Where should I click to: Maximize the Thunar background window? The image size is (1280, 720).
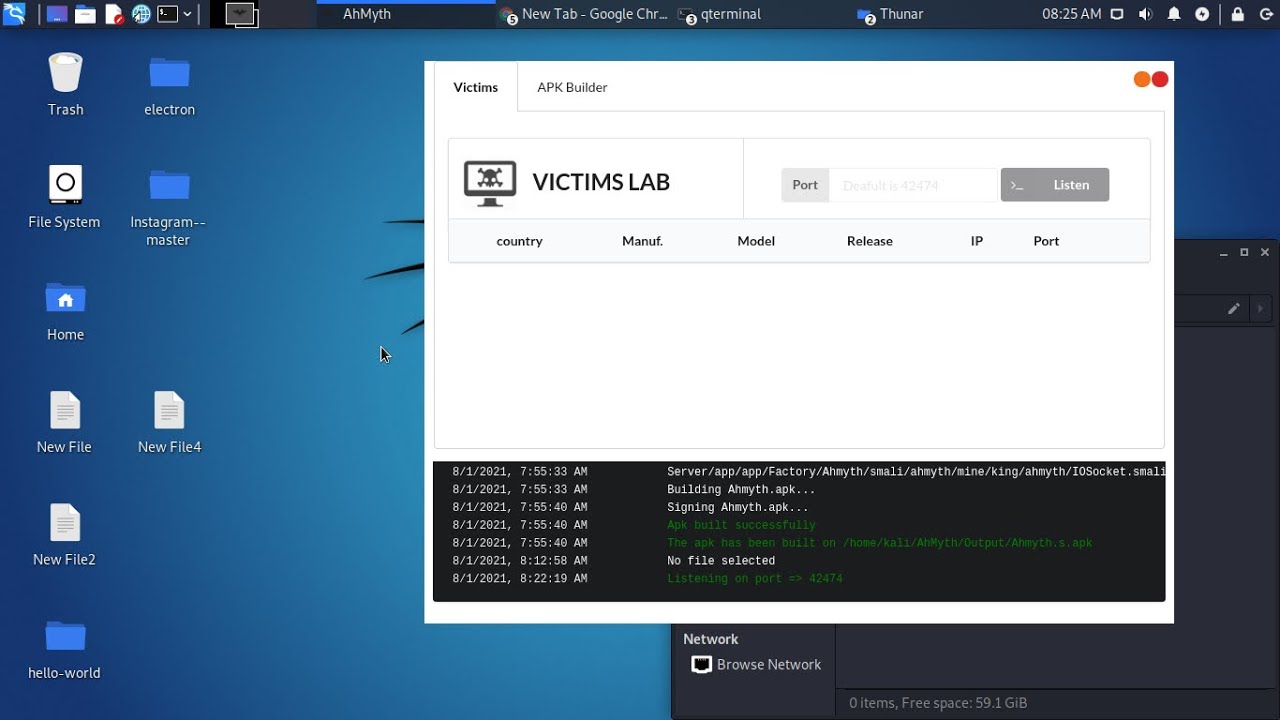pos(1244,253)
